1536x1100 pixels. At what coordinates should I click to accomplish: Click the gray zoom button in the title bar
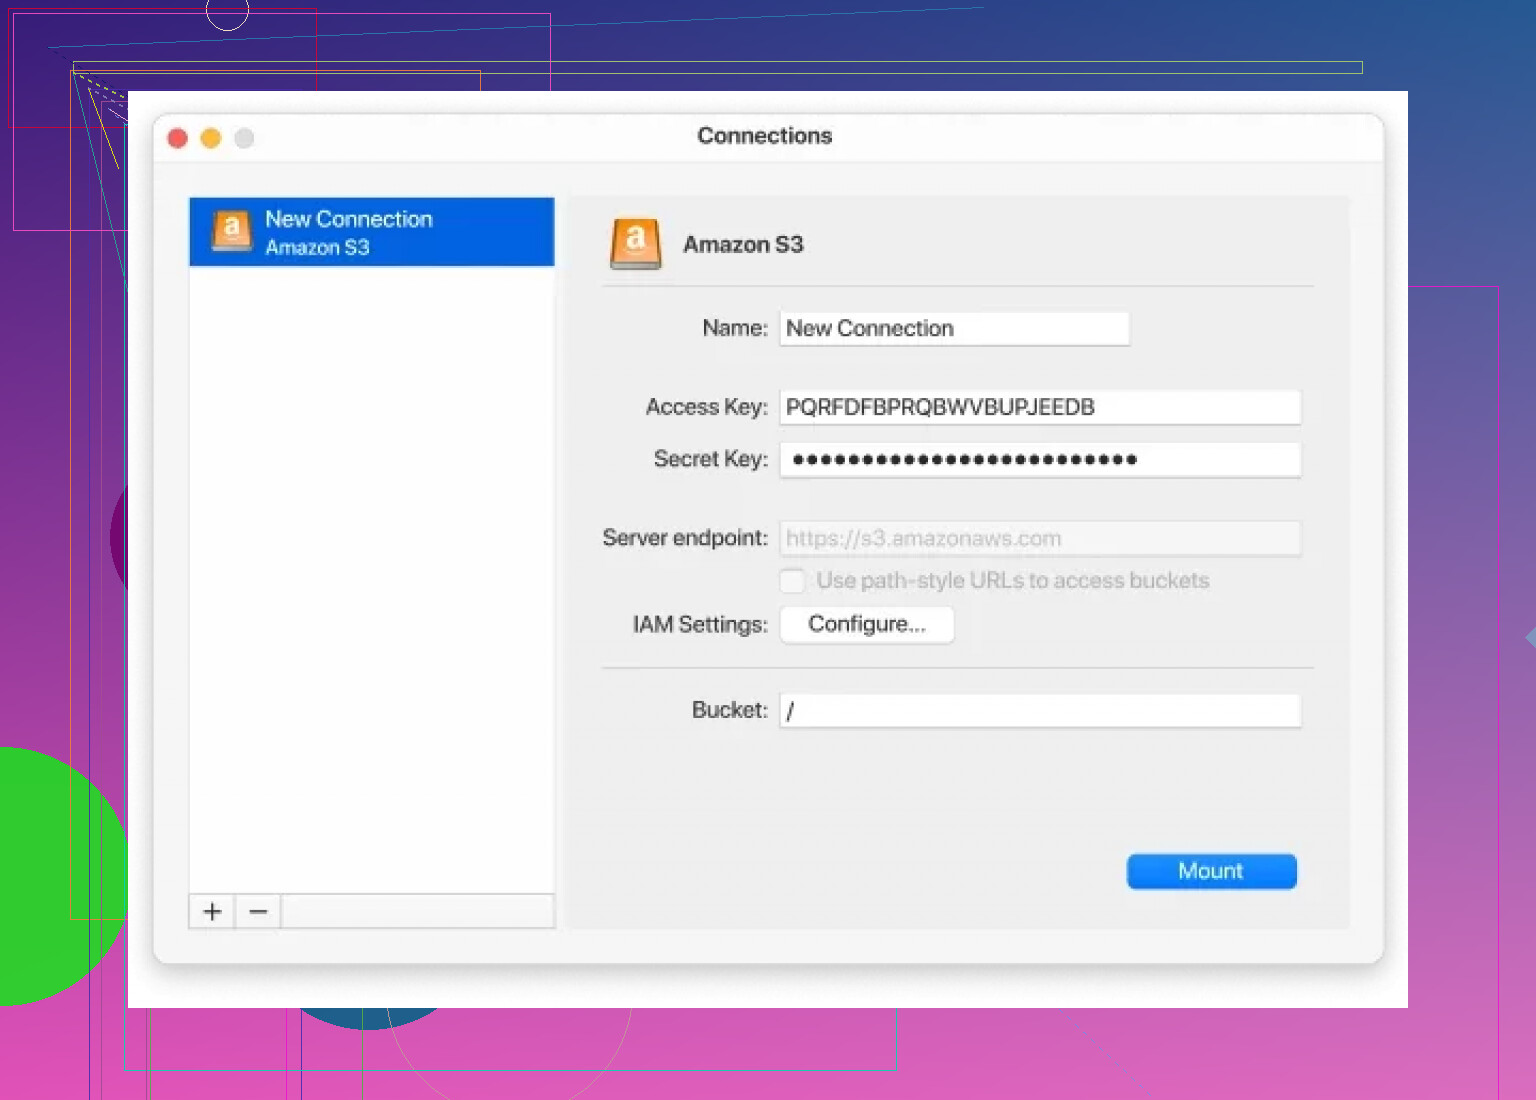pos(244,138)
